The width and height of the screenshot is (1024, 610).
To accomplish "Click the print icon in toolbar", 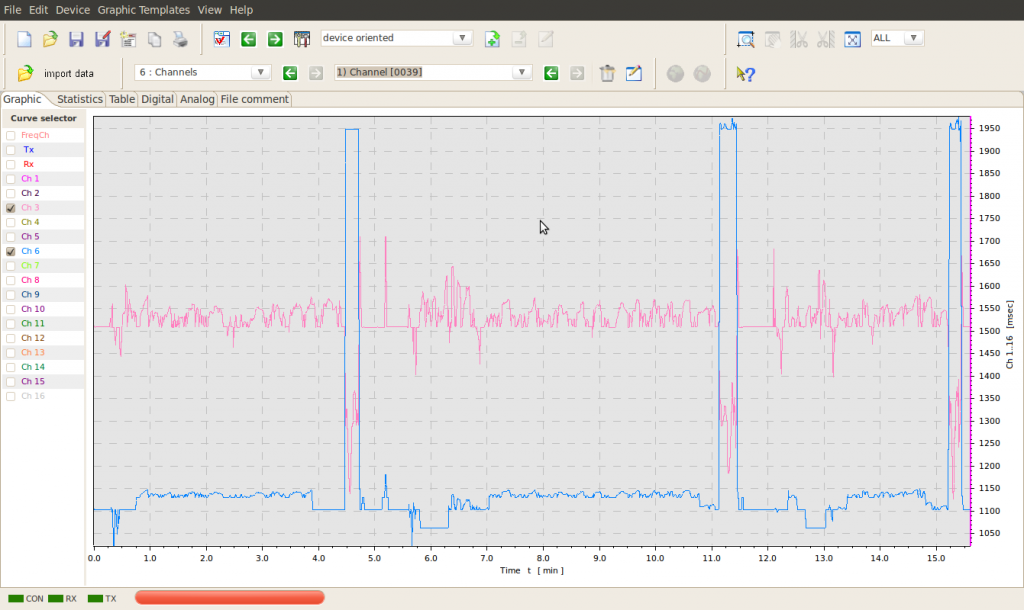I will point(180,39).
